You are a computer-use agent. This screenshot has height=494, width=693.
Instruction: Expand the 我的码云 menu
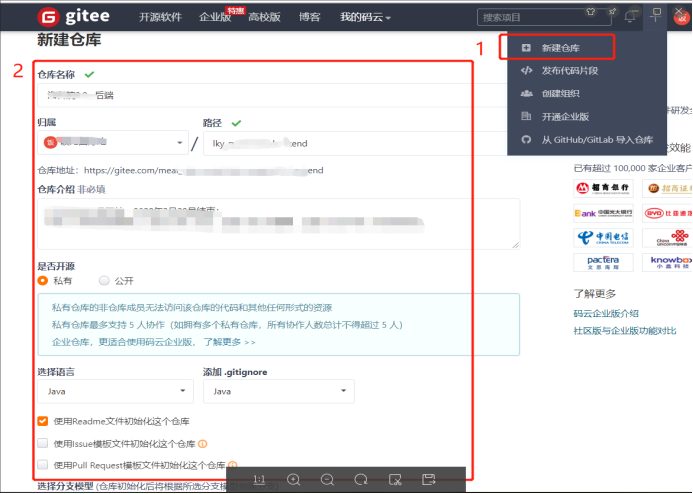tap(365, 17)
